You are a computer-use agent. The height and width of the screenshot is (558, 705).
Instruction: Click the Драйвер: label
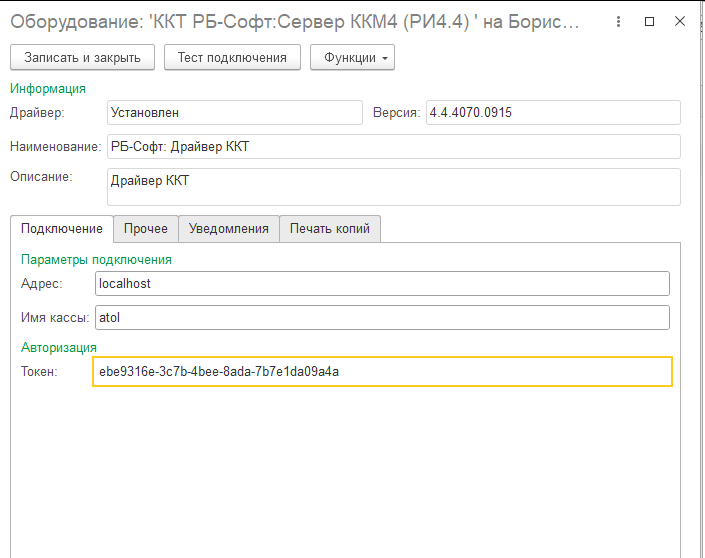[37, 112]
